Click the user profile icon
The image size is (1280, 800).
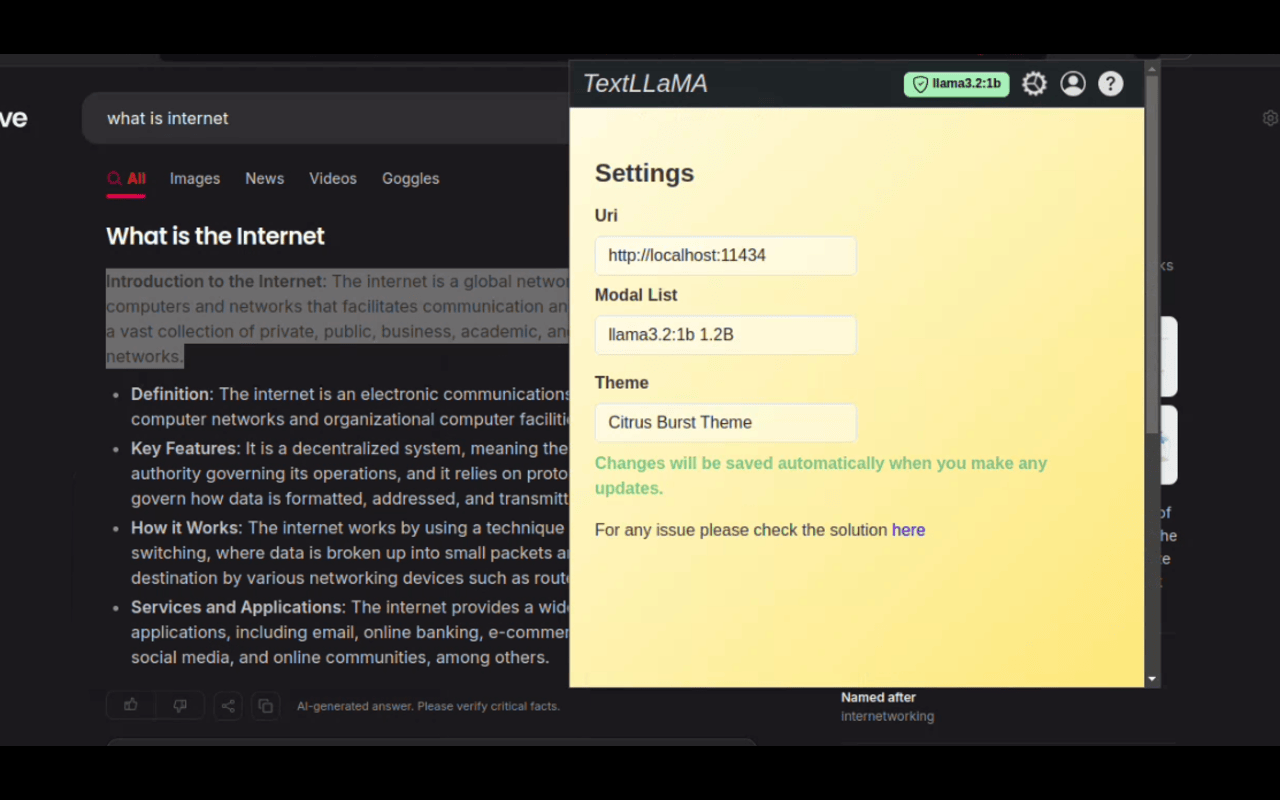(1072, 83)
